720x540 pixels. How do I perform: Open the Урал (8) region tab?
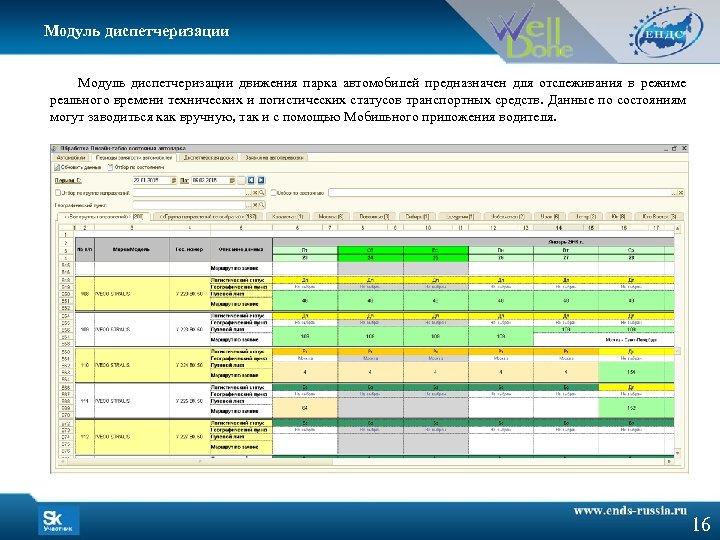point(550,216)
